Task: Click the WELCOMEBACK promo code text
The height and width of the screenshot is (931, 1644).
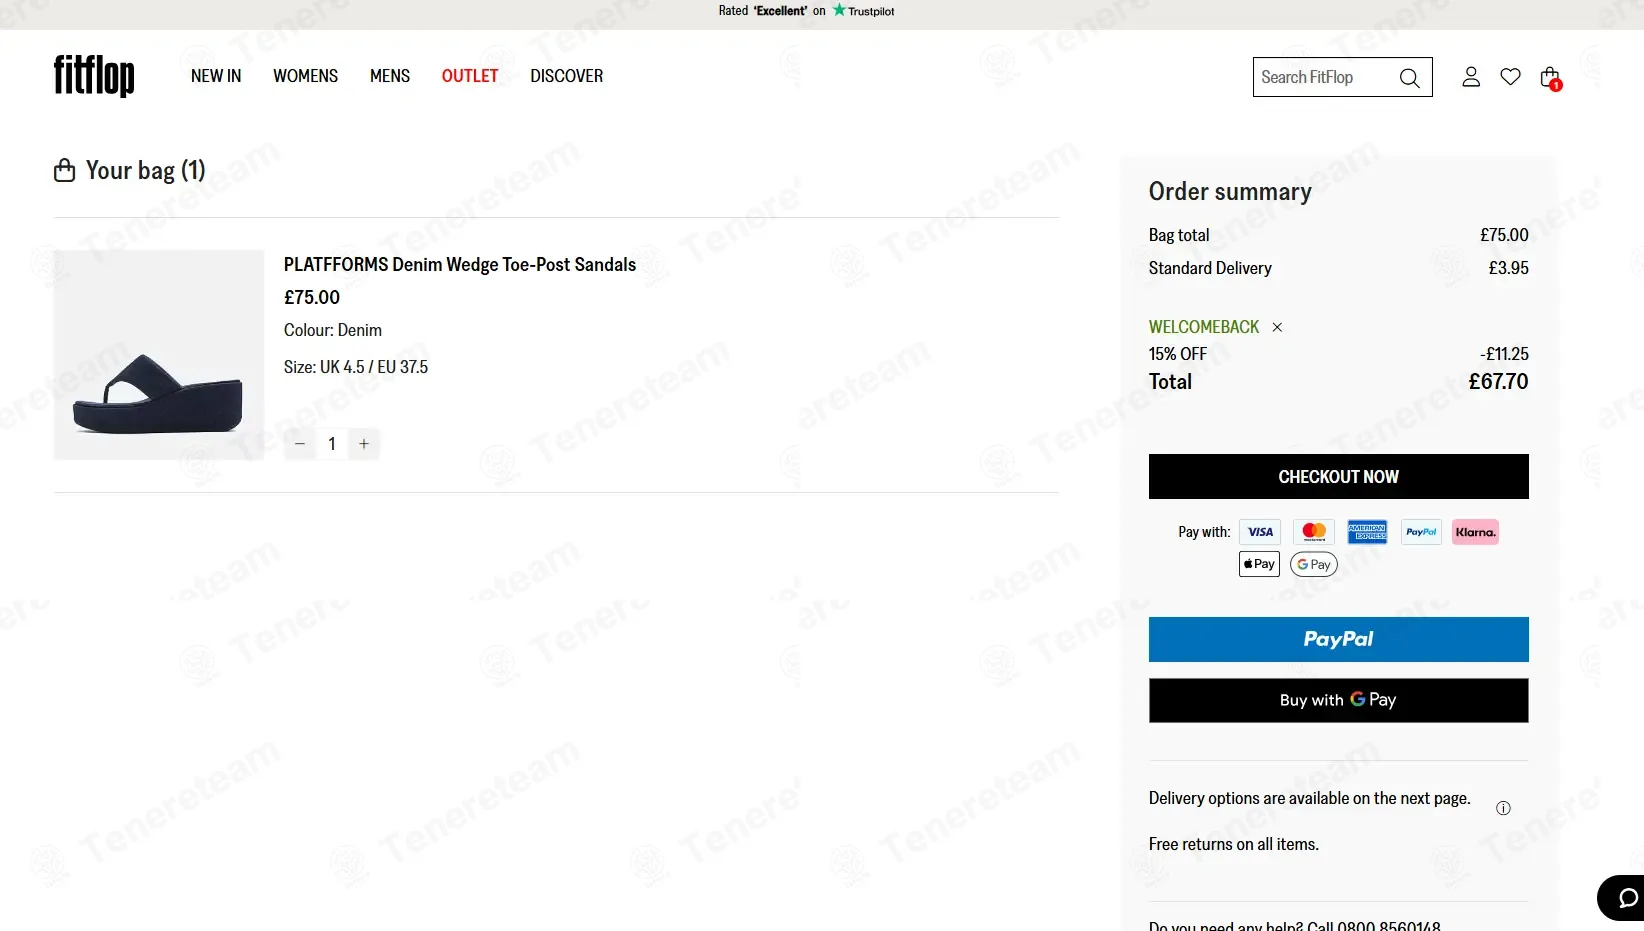Action: coord(1204,327)
